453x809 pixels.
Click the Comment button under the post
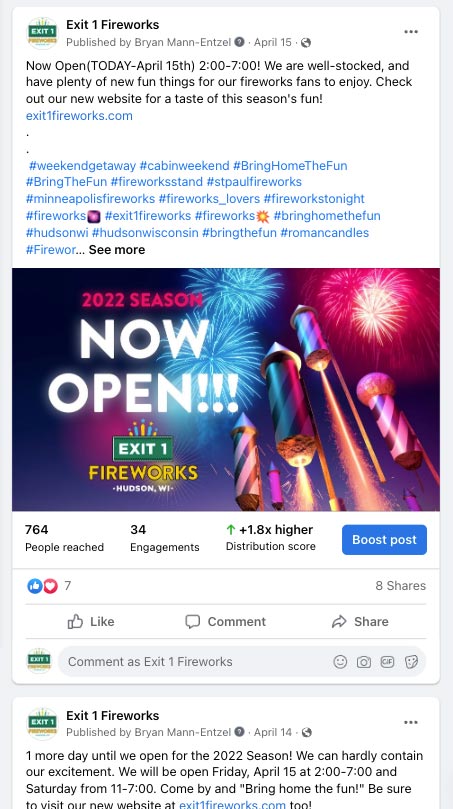[225, 622]
